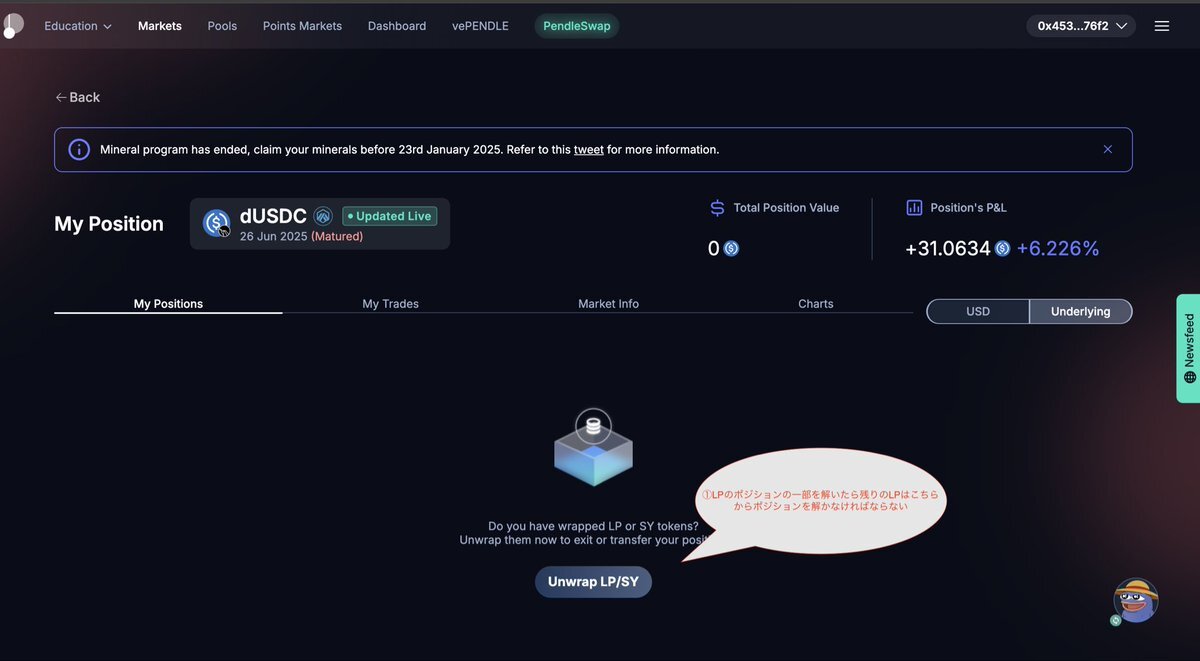Open the hamburger menu icon
The width and height of the screenshot is (1200, 661).
1162,26
